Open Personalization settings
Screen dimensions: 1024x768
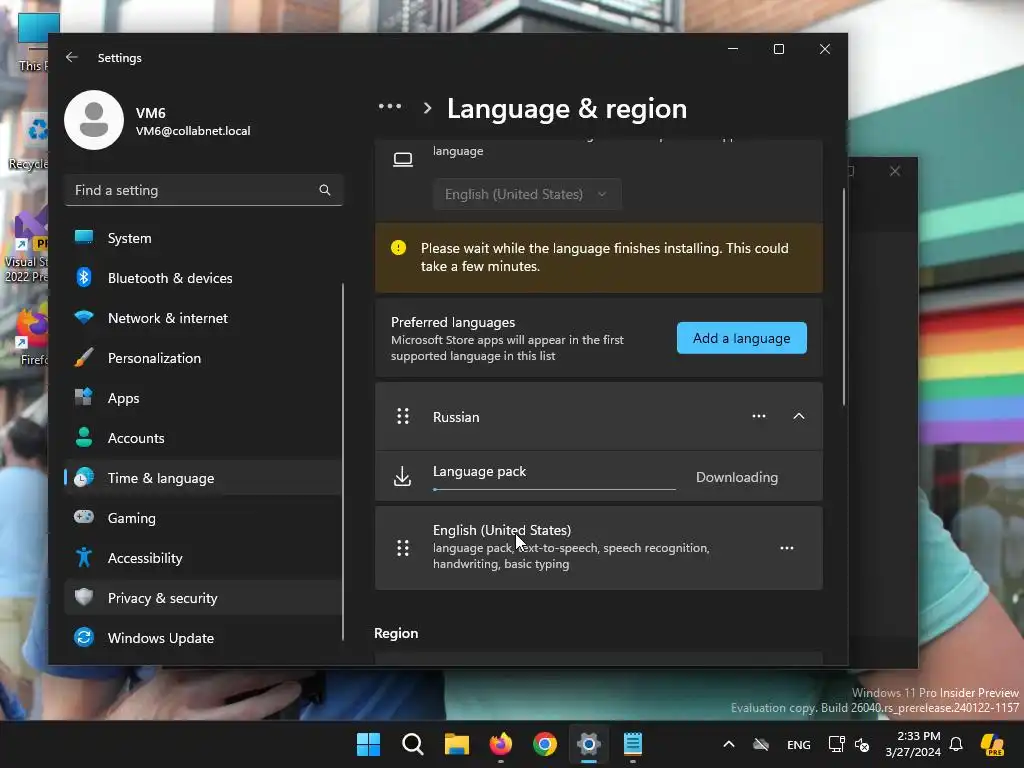click(203, 358)
